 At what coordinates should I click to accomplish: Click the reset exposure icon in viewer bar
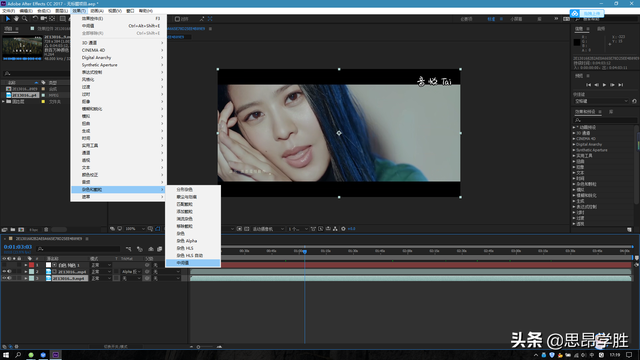click(x=343, y=229)
